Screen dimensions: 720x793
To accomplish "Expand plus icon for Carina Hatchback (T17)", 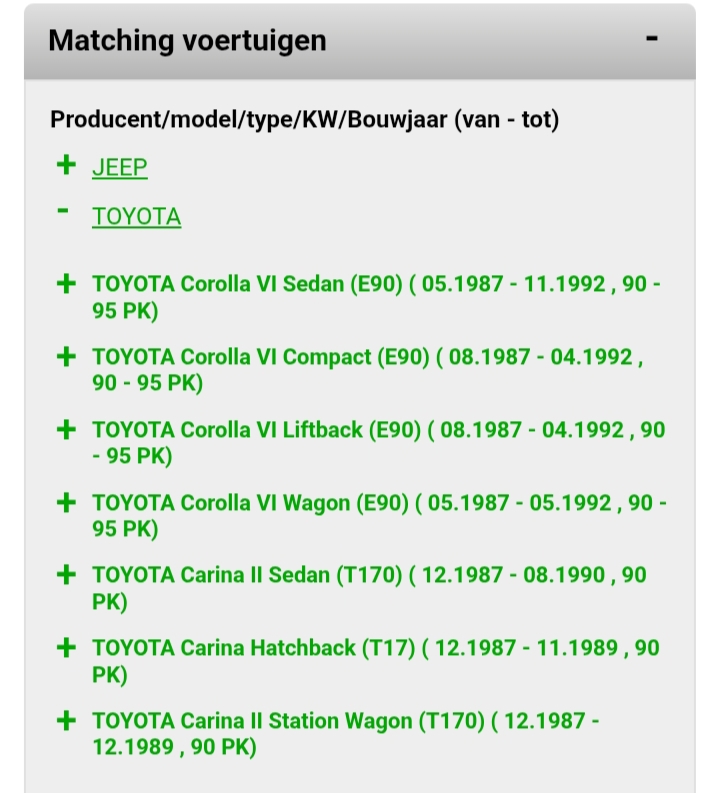I will point(66,648).
